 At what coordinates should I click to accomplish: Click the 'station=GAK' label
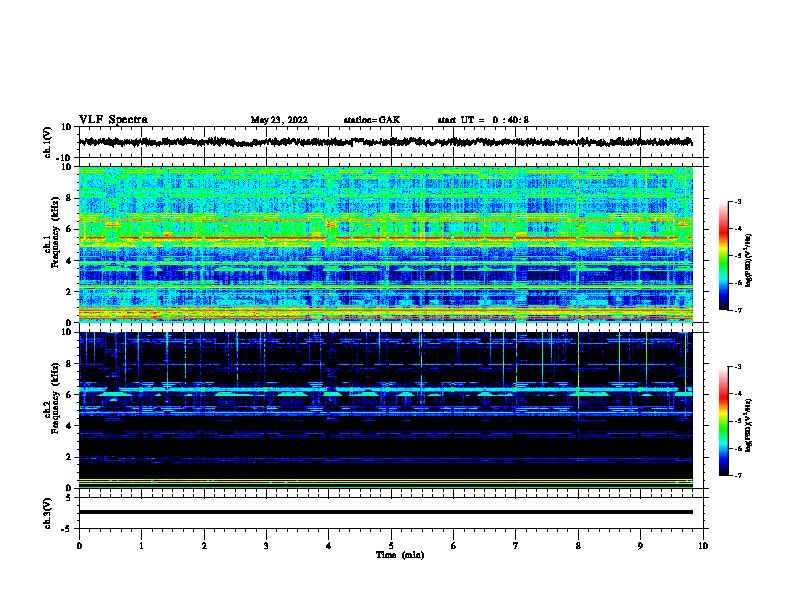click(372, 120)
